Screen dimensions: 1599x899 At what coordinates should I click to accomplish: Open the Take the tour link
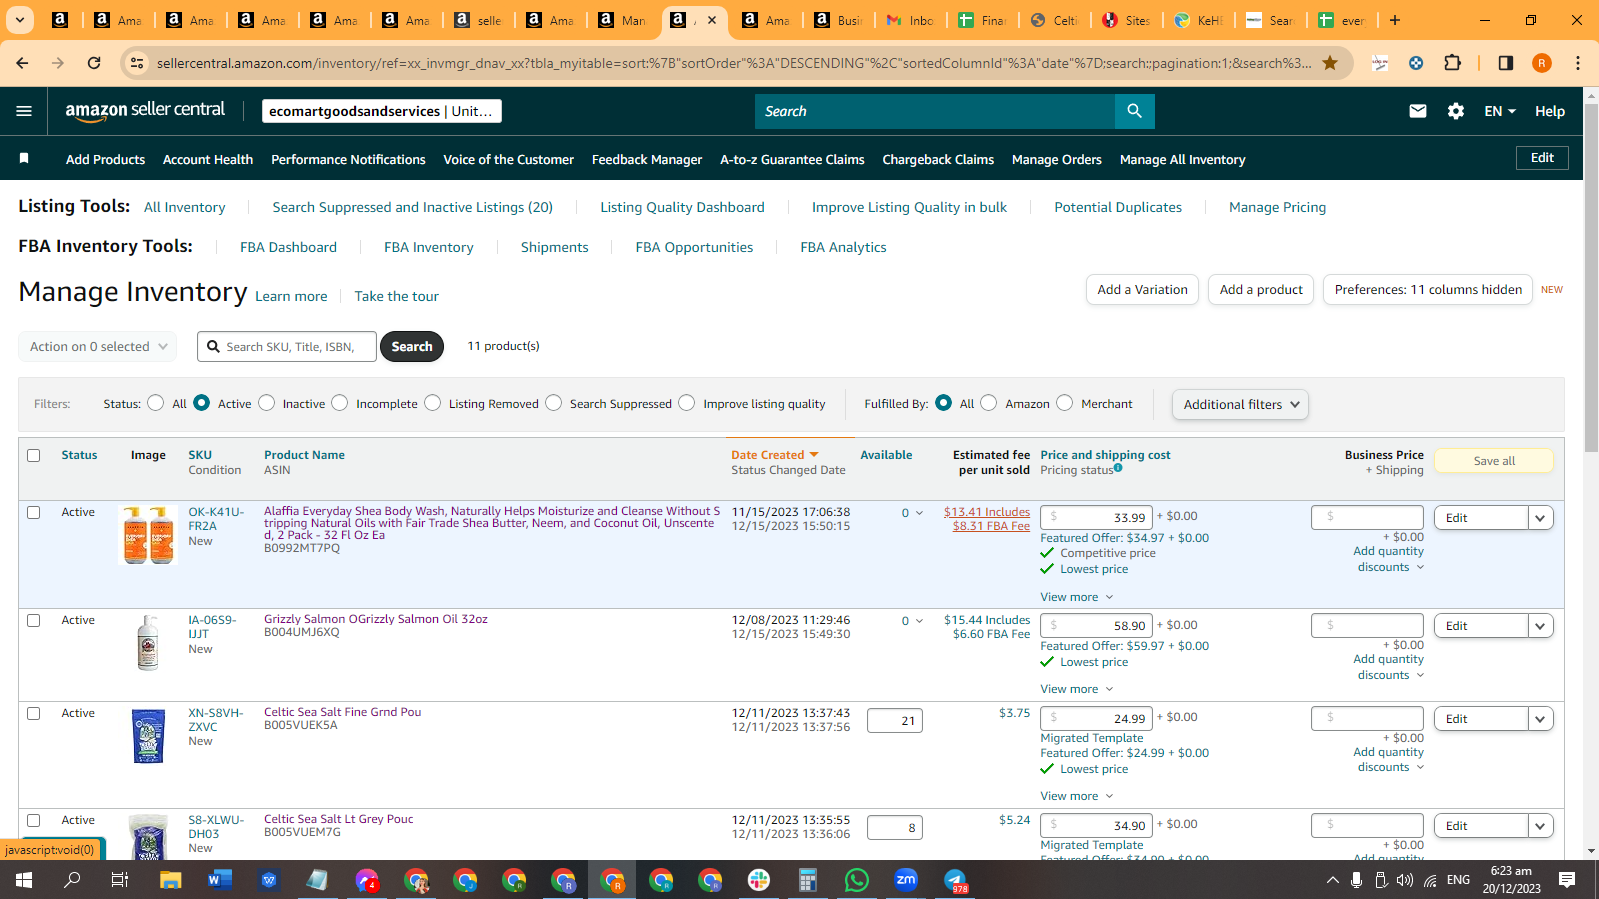pyautogui.click(x=396, y=296)
